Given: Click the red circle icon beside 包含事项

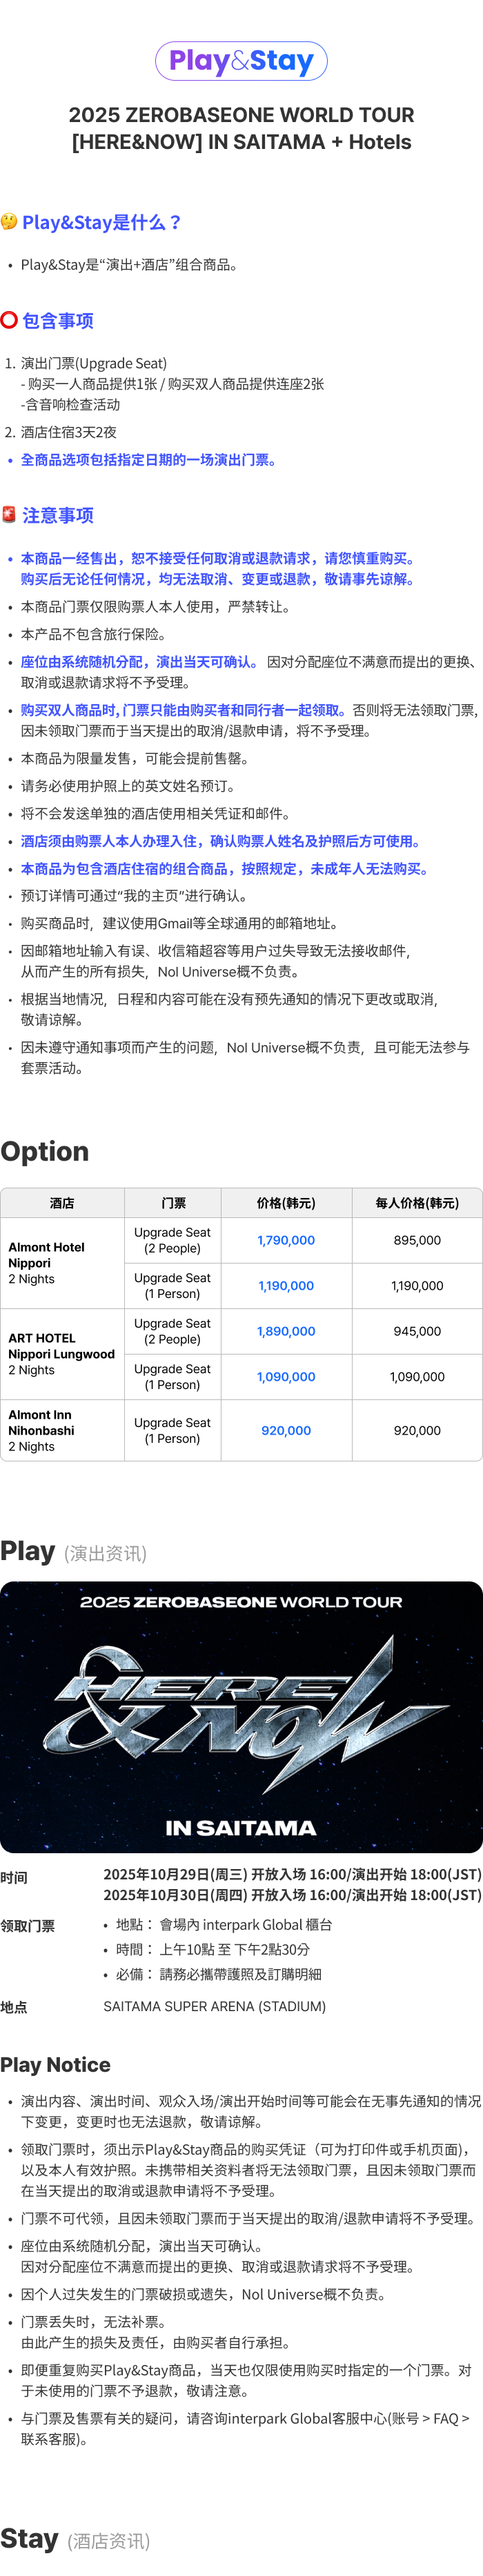Looking at the screenshot, I should [x=9, y=320].
